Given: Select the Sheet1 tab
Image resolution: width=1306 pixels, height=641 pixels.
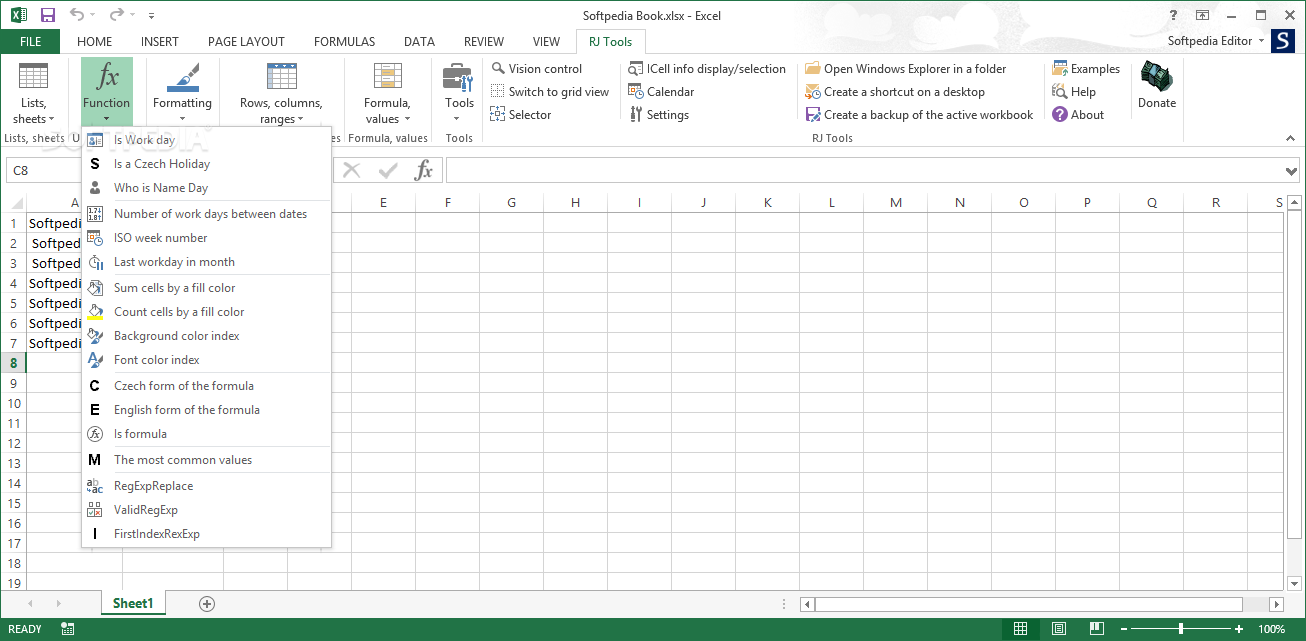Looking at the screenshot, I should click(133, 603).
